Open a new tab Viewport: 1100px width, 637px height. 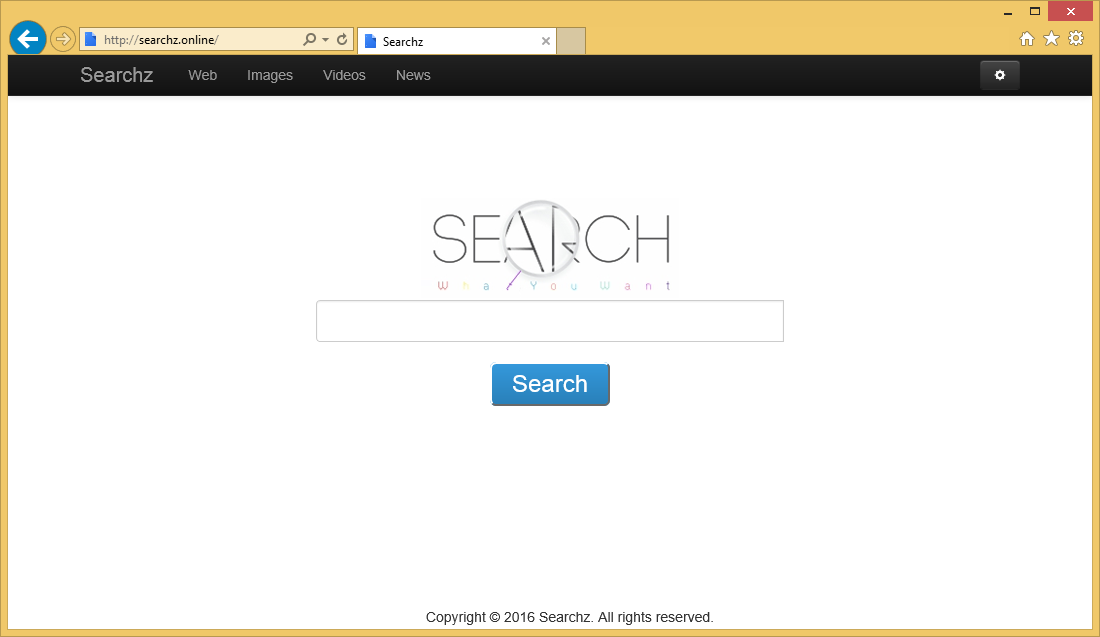pyautogui.click(x=570, y=41)
